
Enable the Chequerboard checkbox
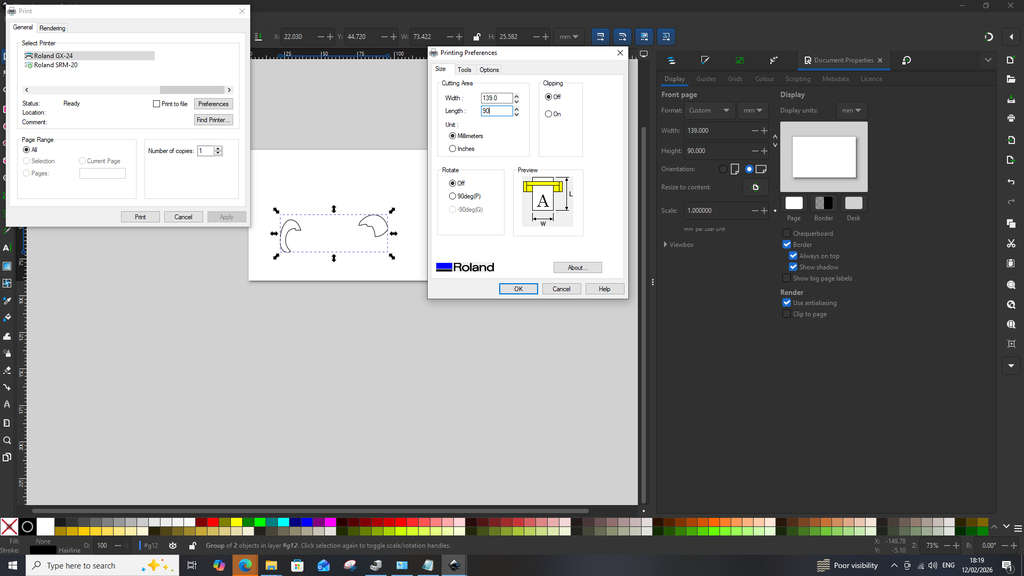pos(787,233)
